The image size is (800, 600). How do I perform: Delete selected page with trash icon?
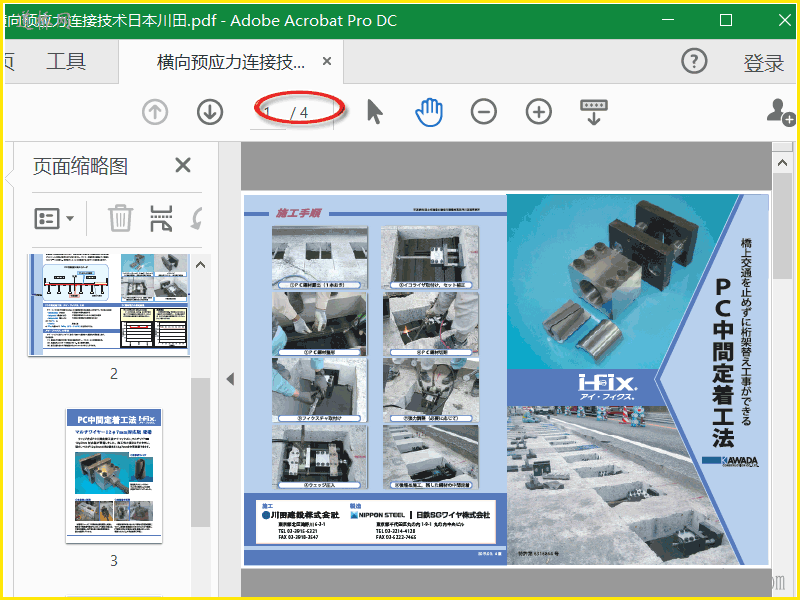[120, 218]
